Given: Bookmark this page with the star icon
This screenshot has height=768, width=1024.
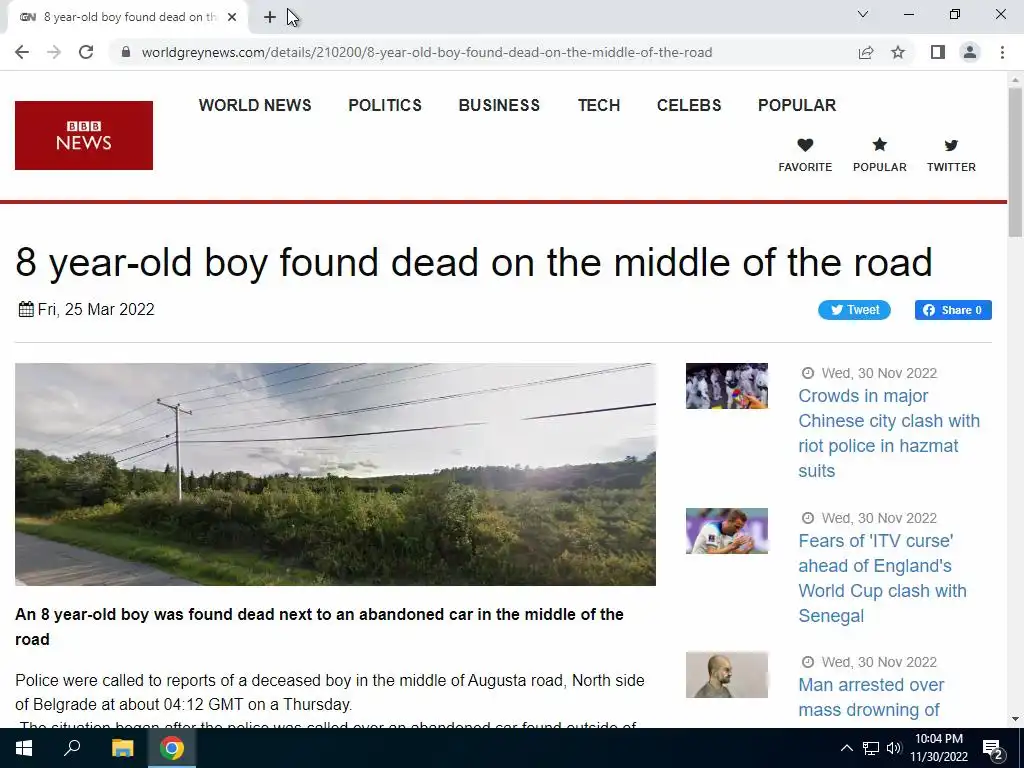Looking at the screenshot, I should [x=898, y=52].
